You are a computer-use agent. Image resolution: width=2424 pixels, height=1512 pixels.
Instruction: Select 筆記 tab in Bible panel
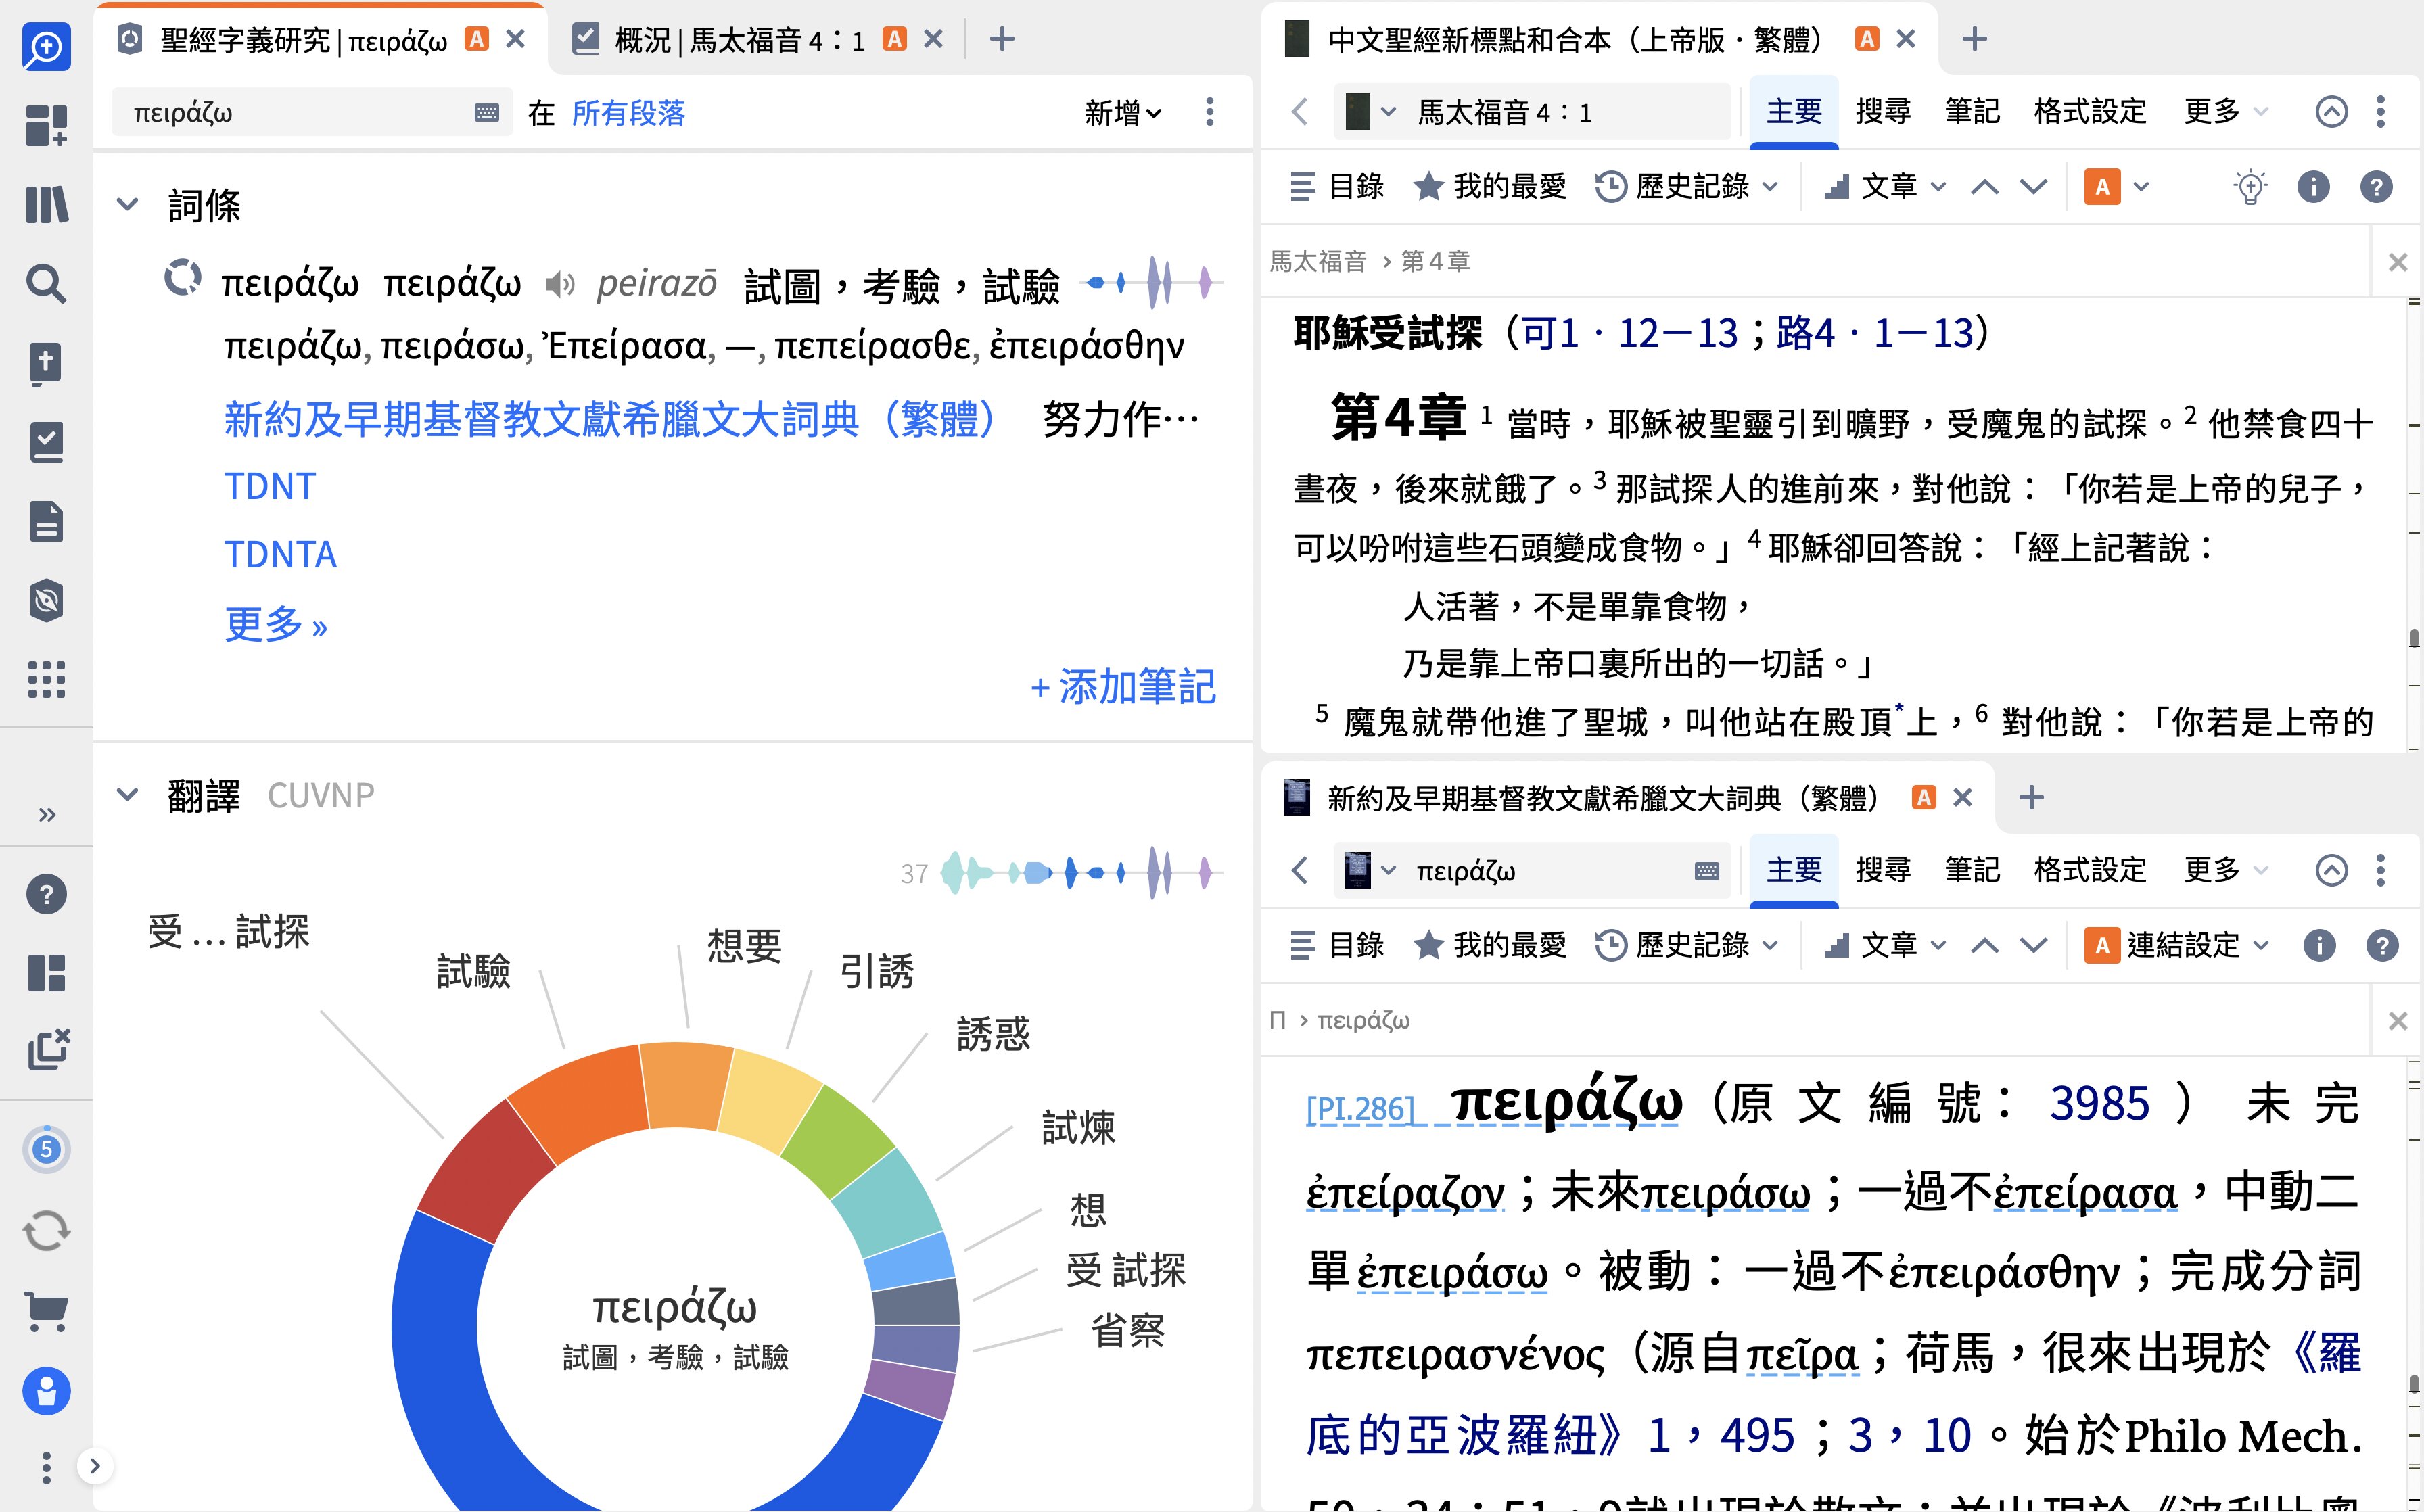point(1972,112)
